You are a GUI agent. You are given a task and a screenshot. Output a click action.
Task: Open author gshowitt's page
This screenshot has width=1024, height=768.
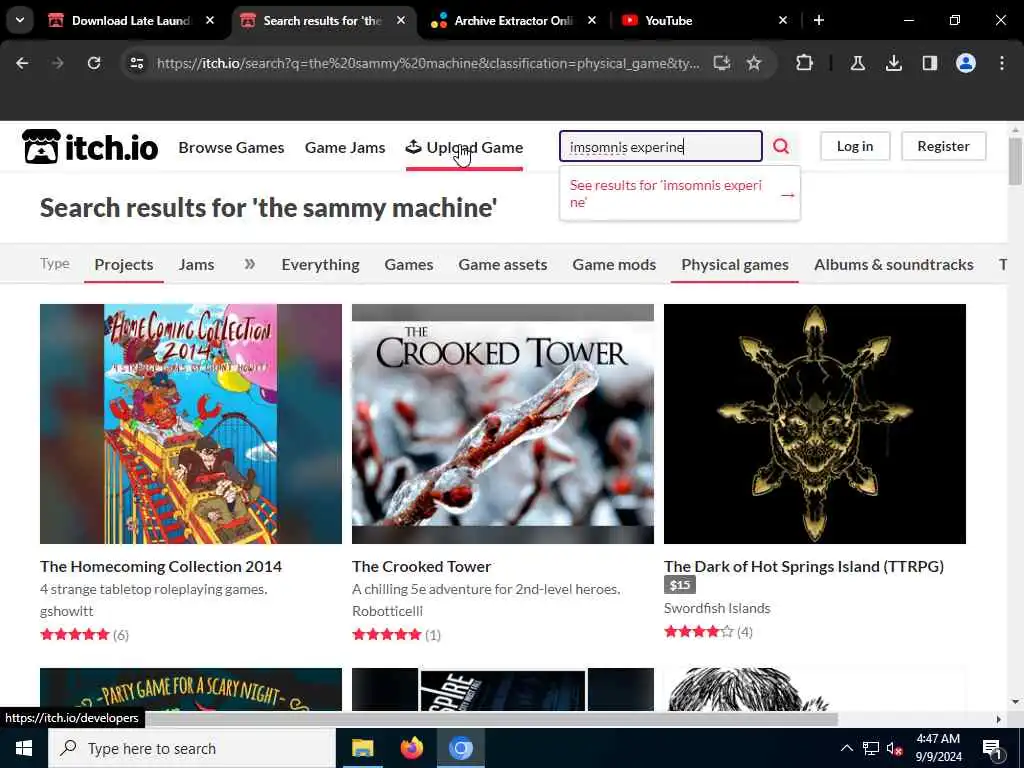67,611
